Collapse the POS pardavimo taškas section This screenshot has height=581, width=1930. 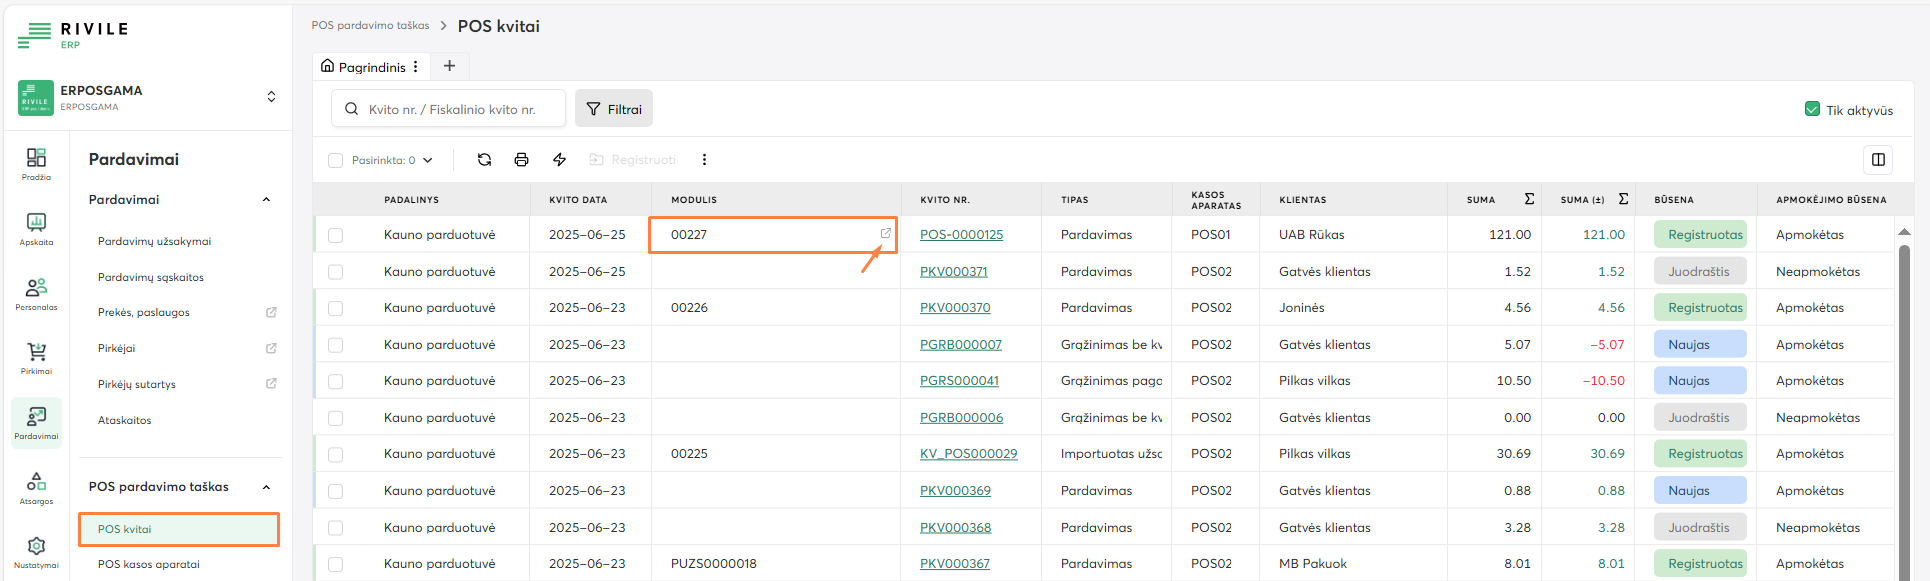pyautogui.click(x=266, y=487)
